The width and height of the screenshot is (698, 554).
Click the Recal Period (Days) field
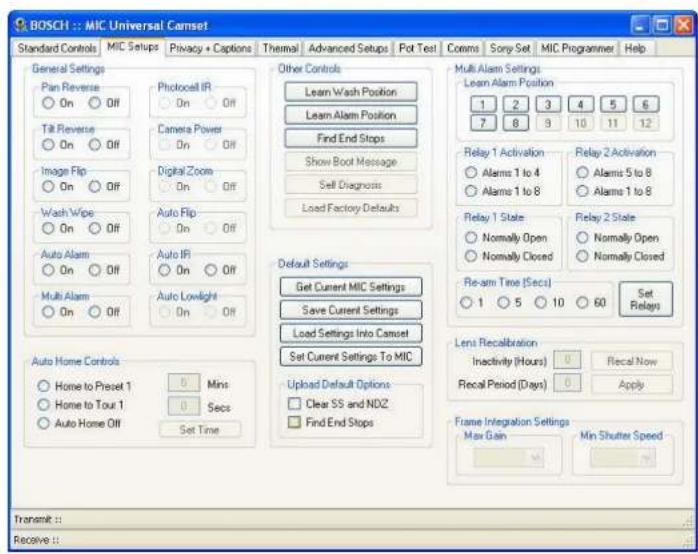click(x=567, y=383)
